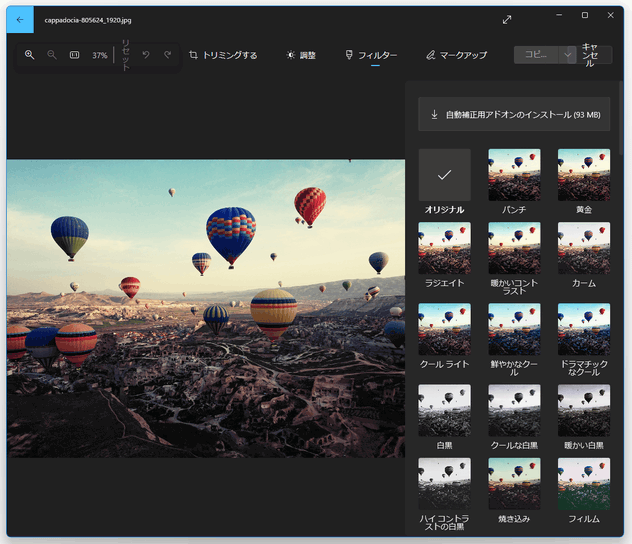Image resolution: width=632 pixels, height=544 pixels.
Task: Apply the 黄金 filter
Action: pos(584,175)
